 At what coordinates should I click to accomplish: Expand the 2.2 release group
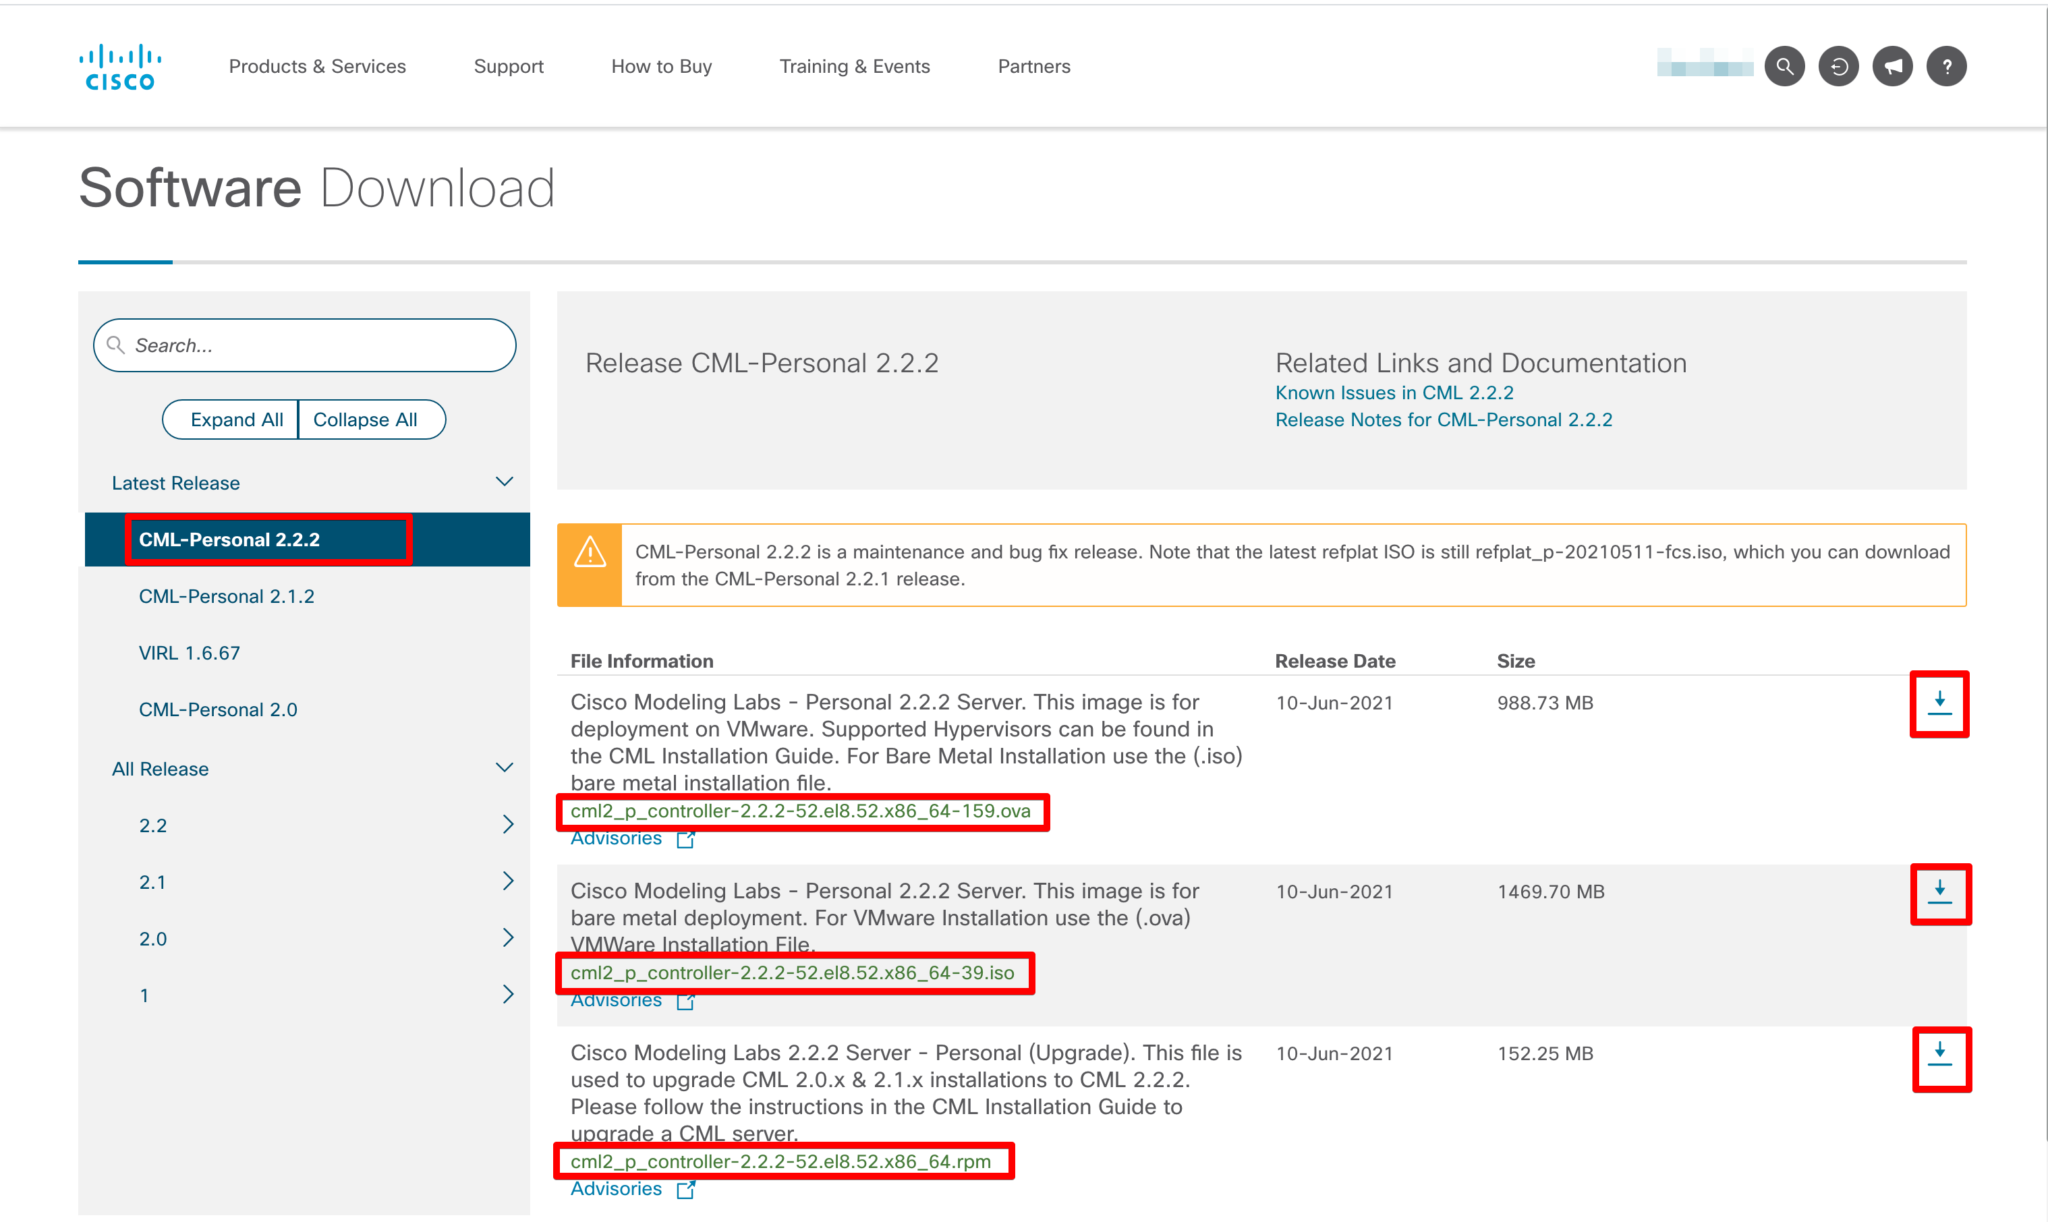coord(507,825)
